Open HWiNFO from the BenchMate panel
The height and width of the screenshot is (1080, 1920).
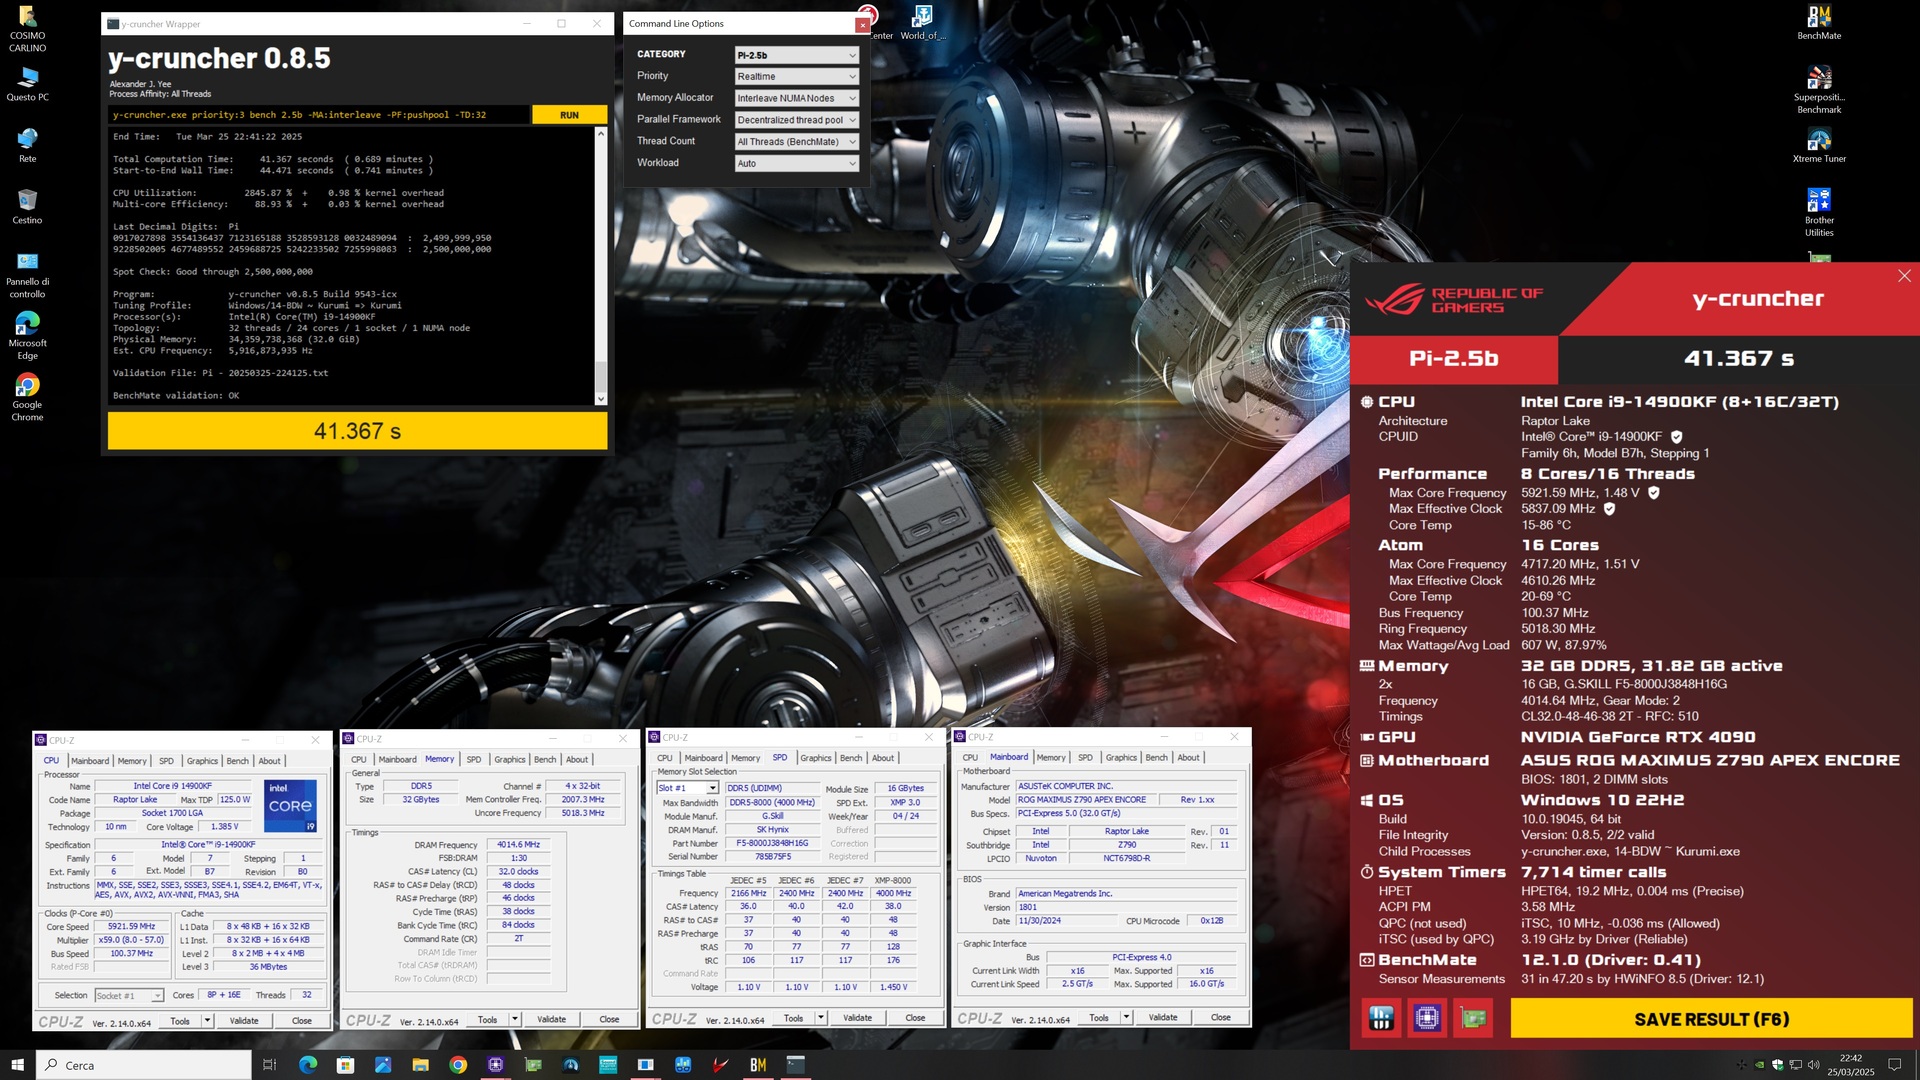[x=1381, y=1019]
